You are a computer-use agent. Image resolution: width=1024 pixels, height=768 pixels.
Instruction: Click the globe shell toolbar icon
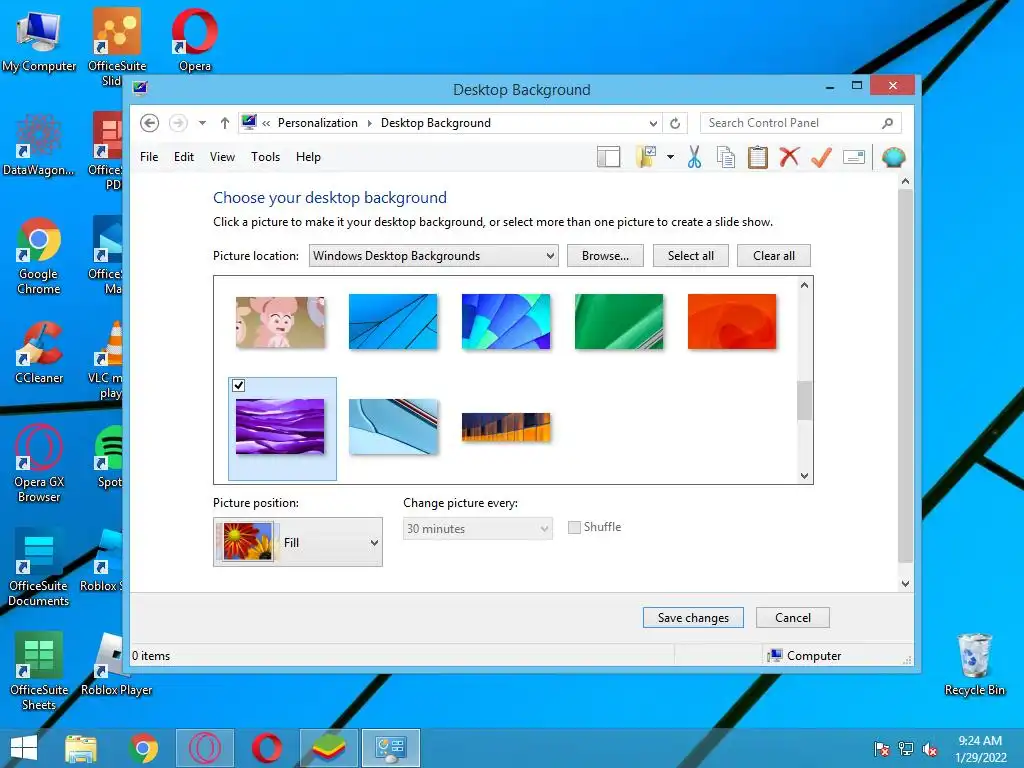pos(893,157)
